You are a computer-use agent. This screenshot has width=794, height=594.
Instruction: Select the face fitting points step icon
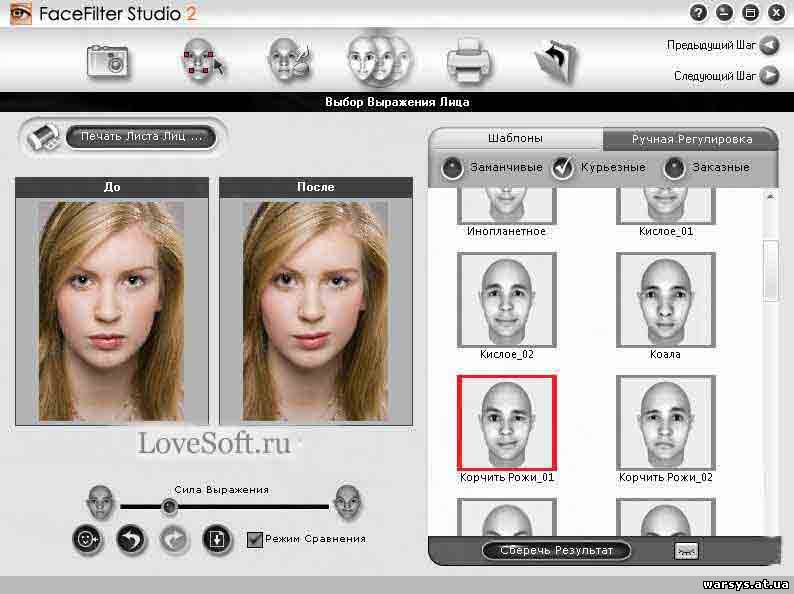(202, 61)
